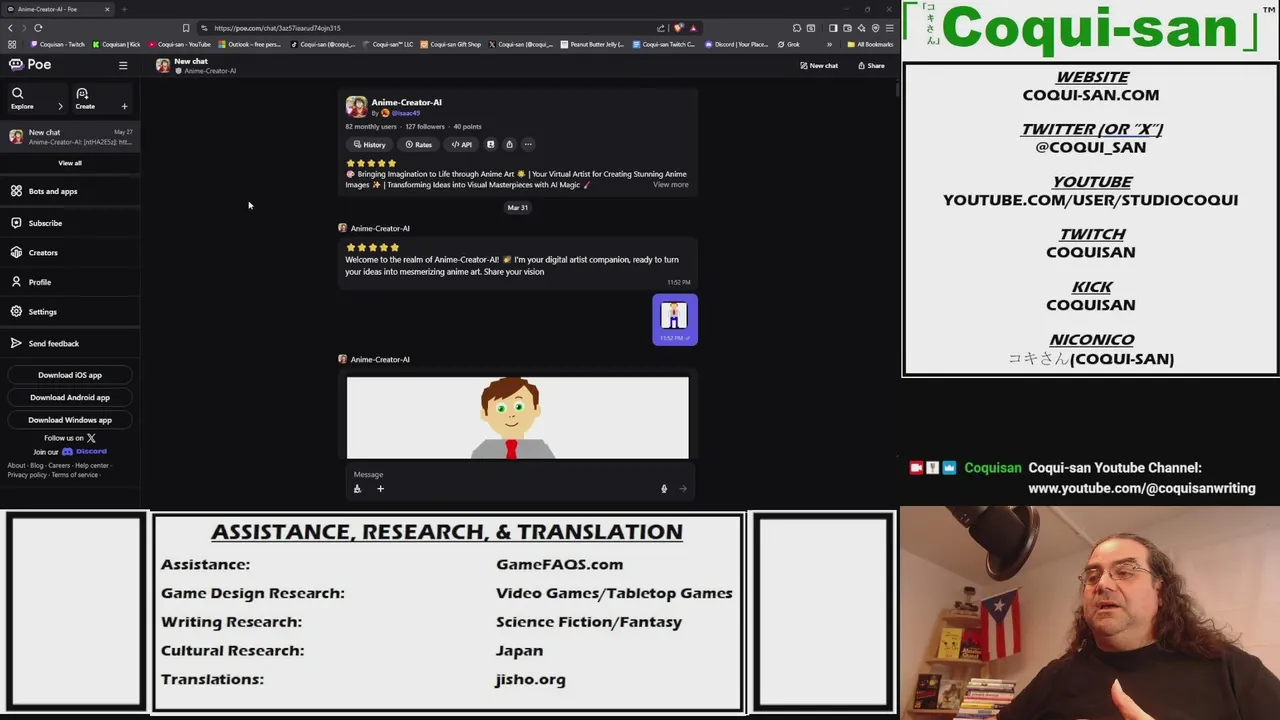Open the Discord join link
Image resolution: width=1280 pixels, height=720 pixels.
[x=84, y=451]
